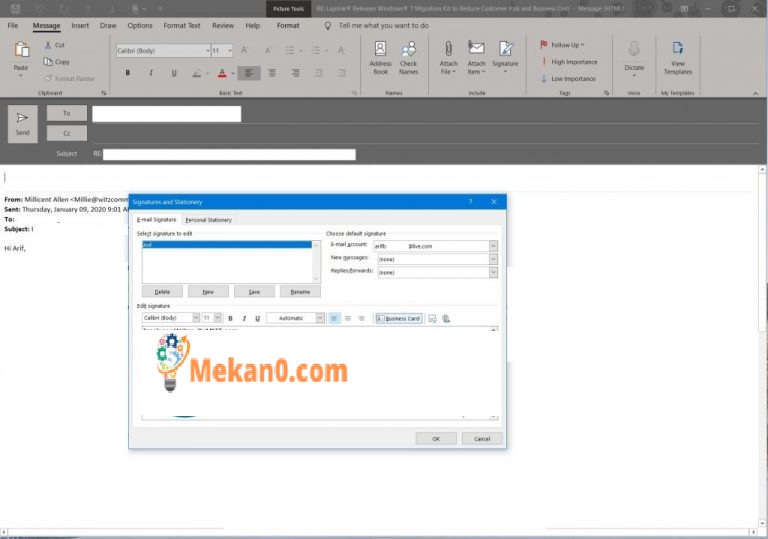Open View Templates in My Templates
768x539 pixels.
[x=678, y=58]
